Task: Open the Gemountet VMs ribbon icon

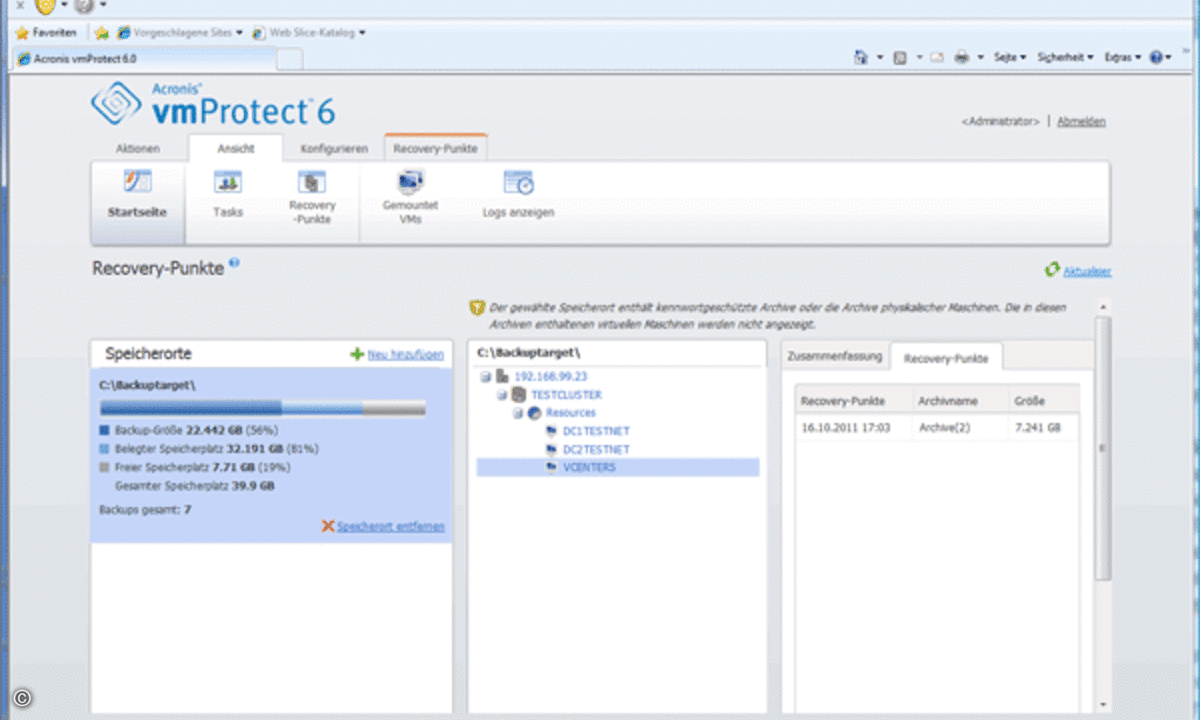Action: tap(411, 183)
